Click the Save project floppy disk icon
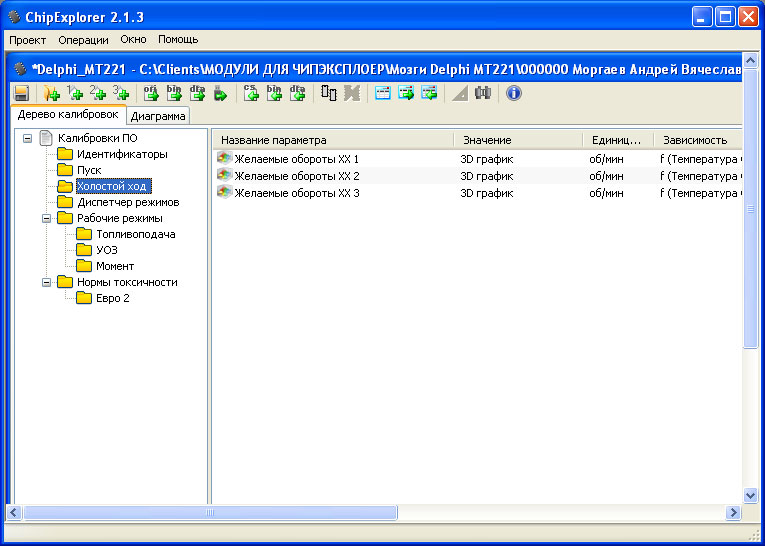Image resolution: width=765 pixels, height=546 pixels. click(x=20, y=93)
